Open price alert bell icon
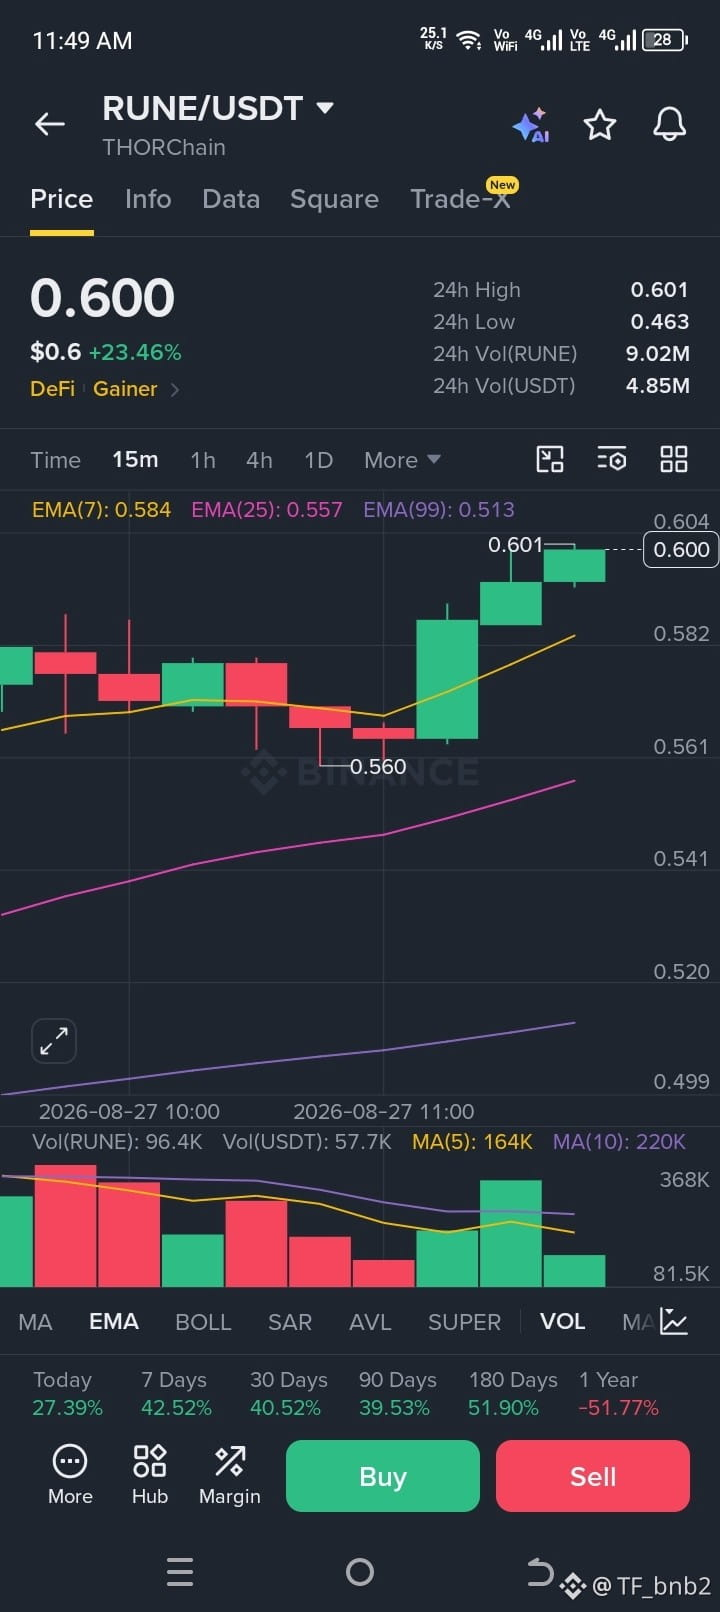Image resolution: width=720 pixels, height=1612 pixels. (670, 124)
